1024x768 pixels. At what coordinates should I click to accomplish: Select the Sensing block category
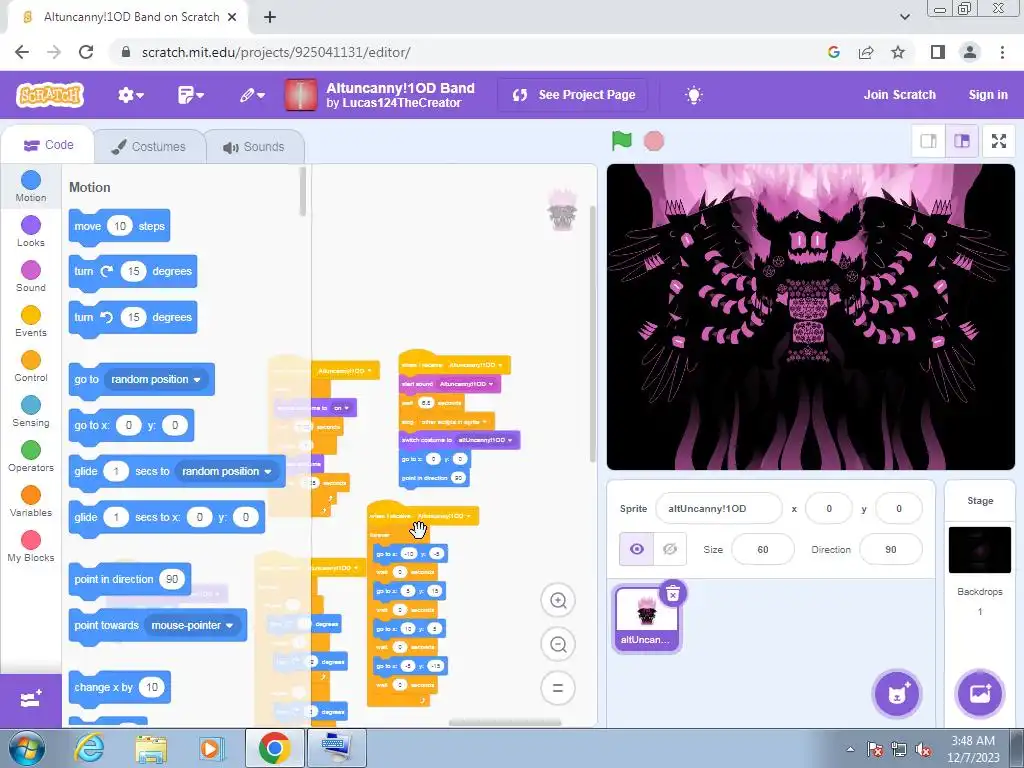point(31,411)
